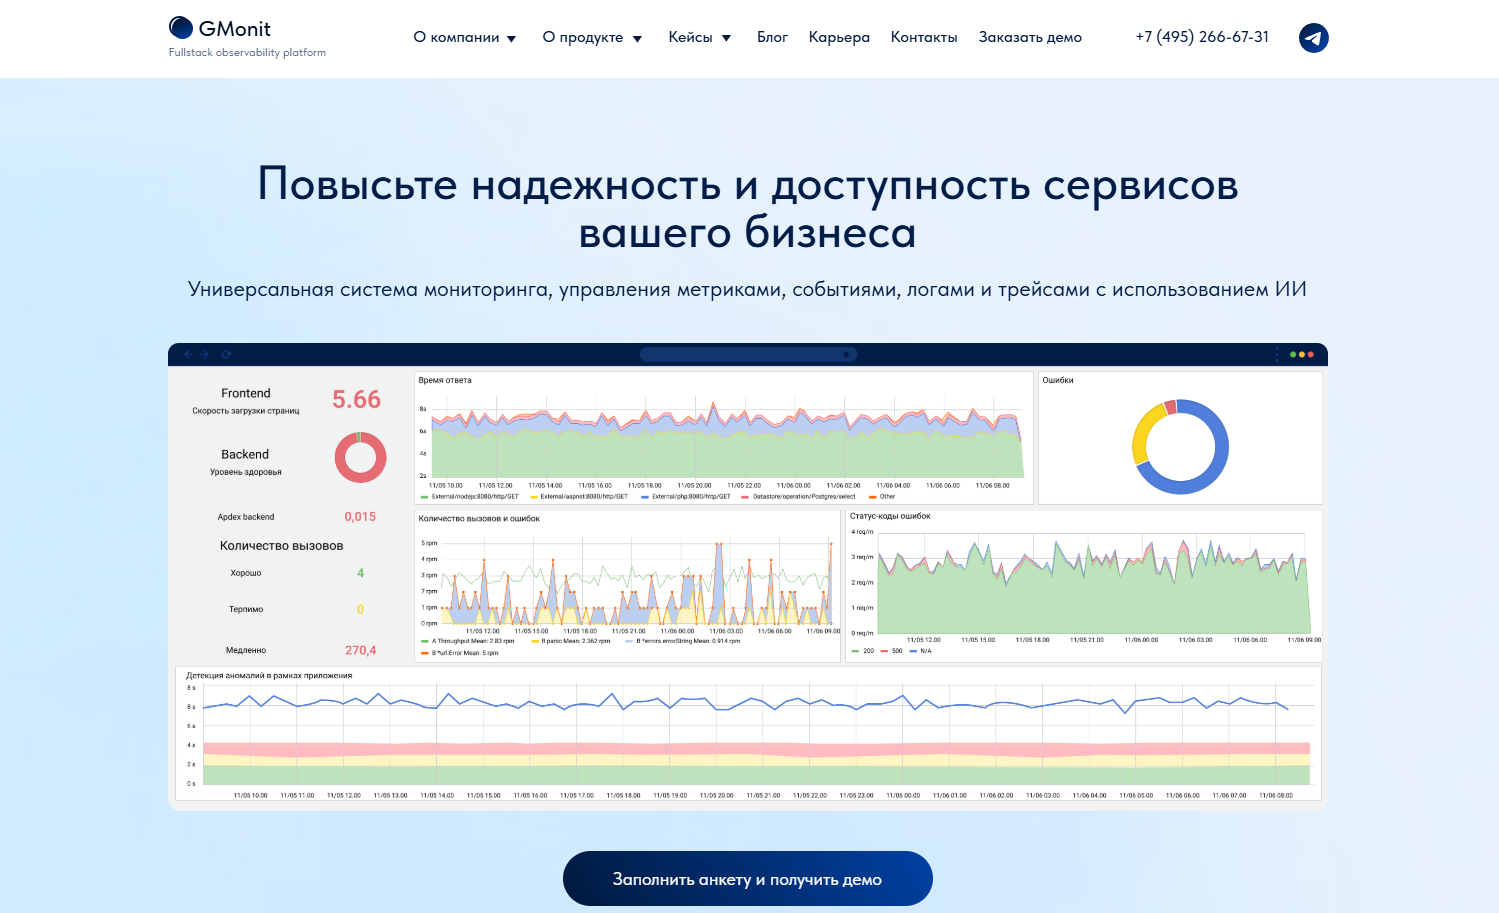Click the back arrow in the browser mockup
1499x913 pixels.
188,354
